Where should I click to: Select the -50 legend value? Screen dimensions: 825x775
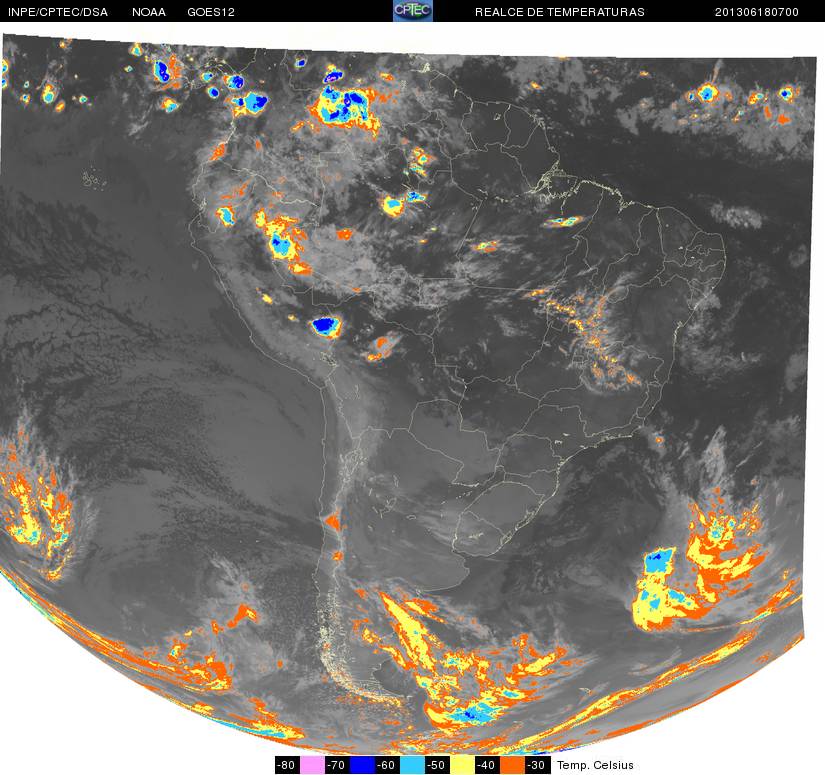438,765
